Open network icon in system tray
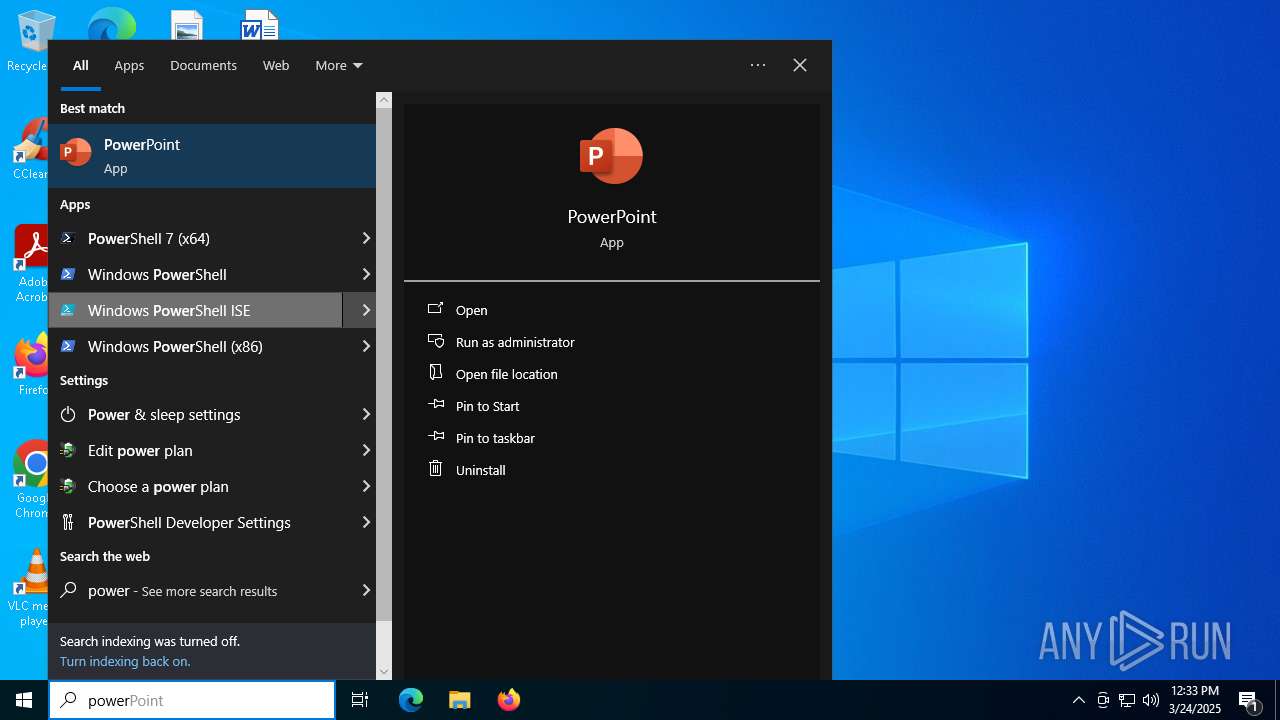 [1127, 700]
